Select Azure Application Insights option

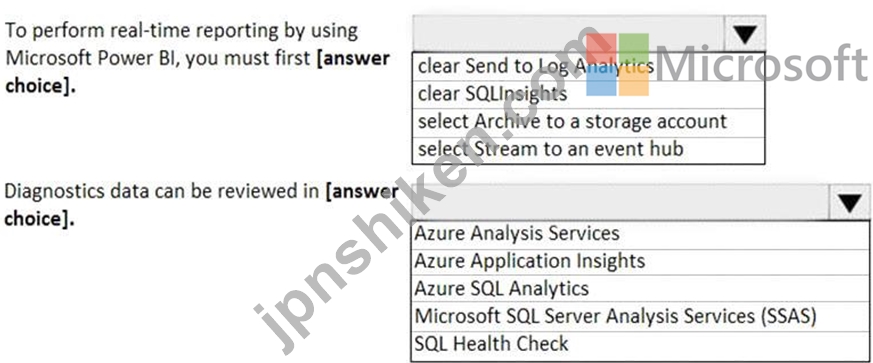click(640, 262)
